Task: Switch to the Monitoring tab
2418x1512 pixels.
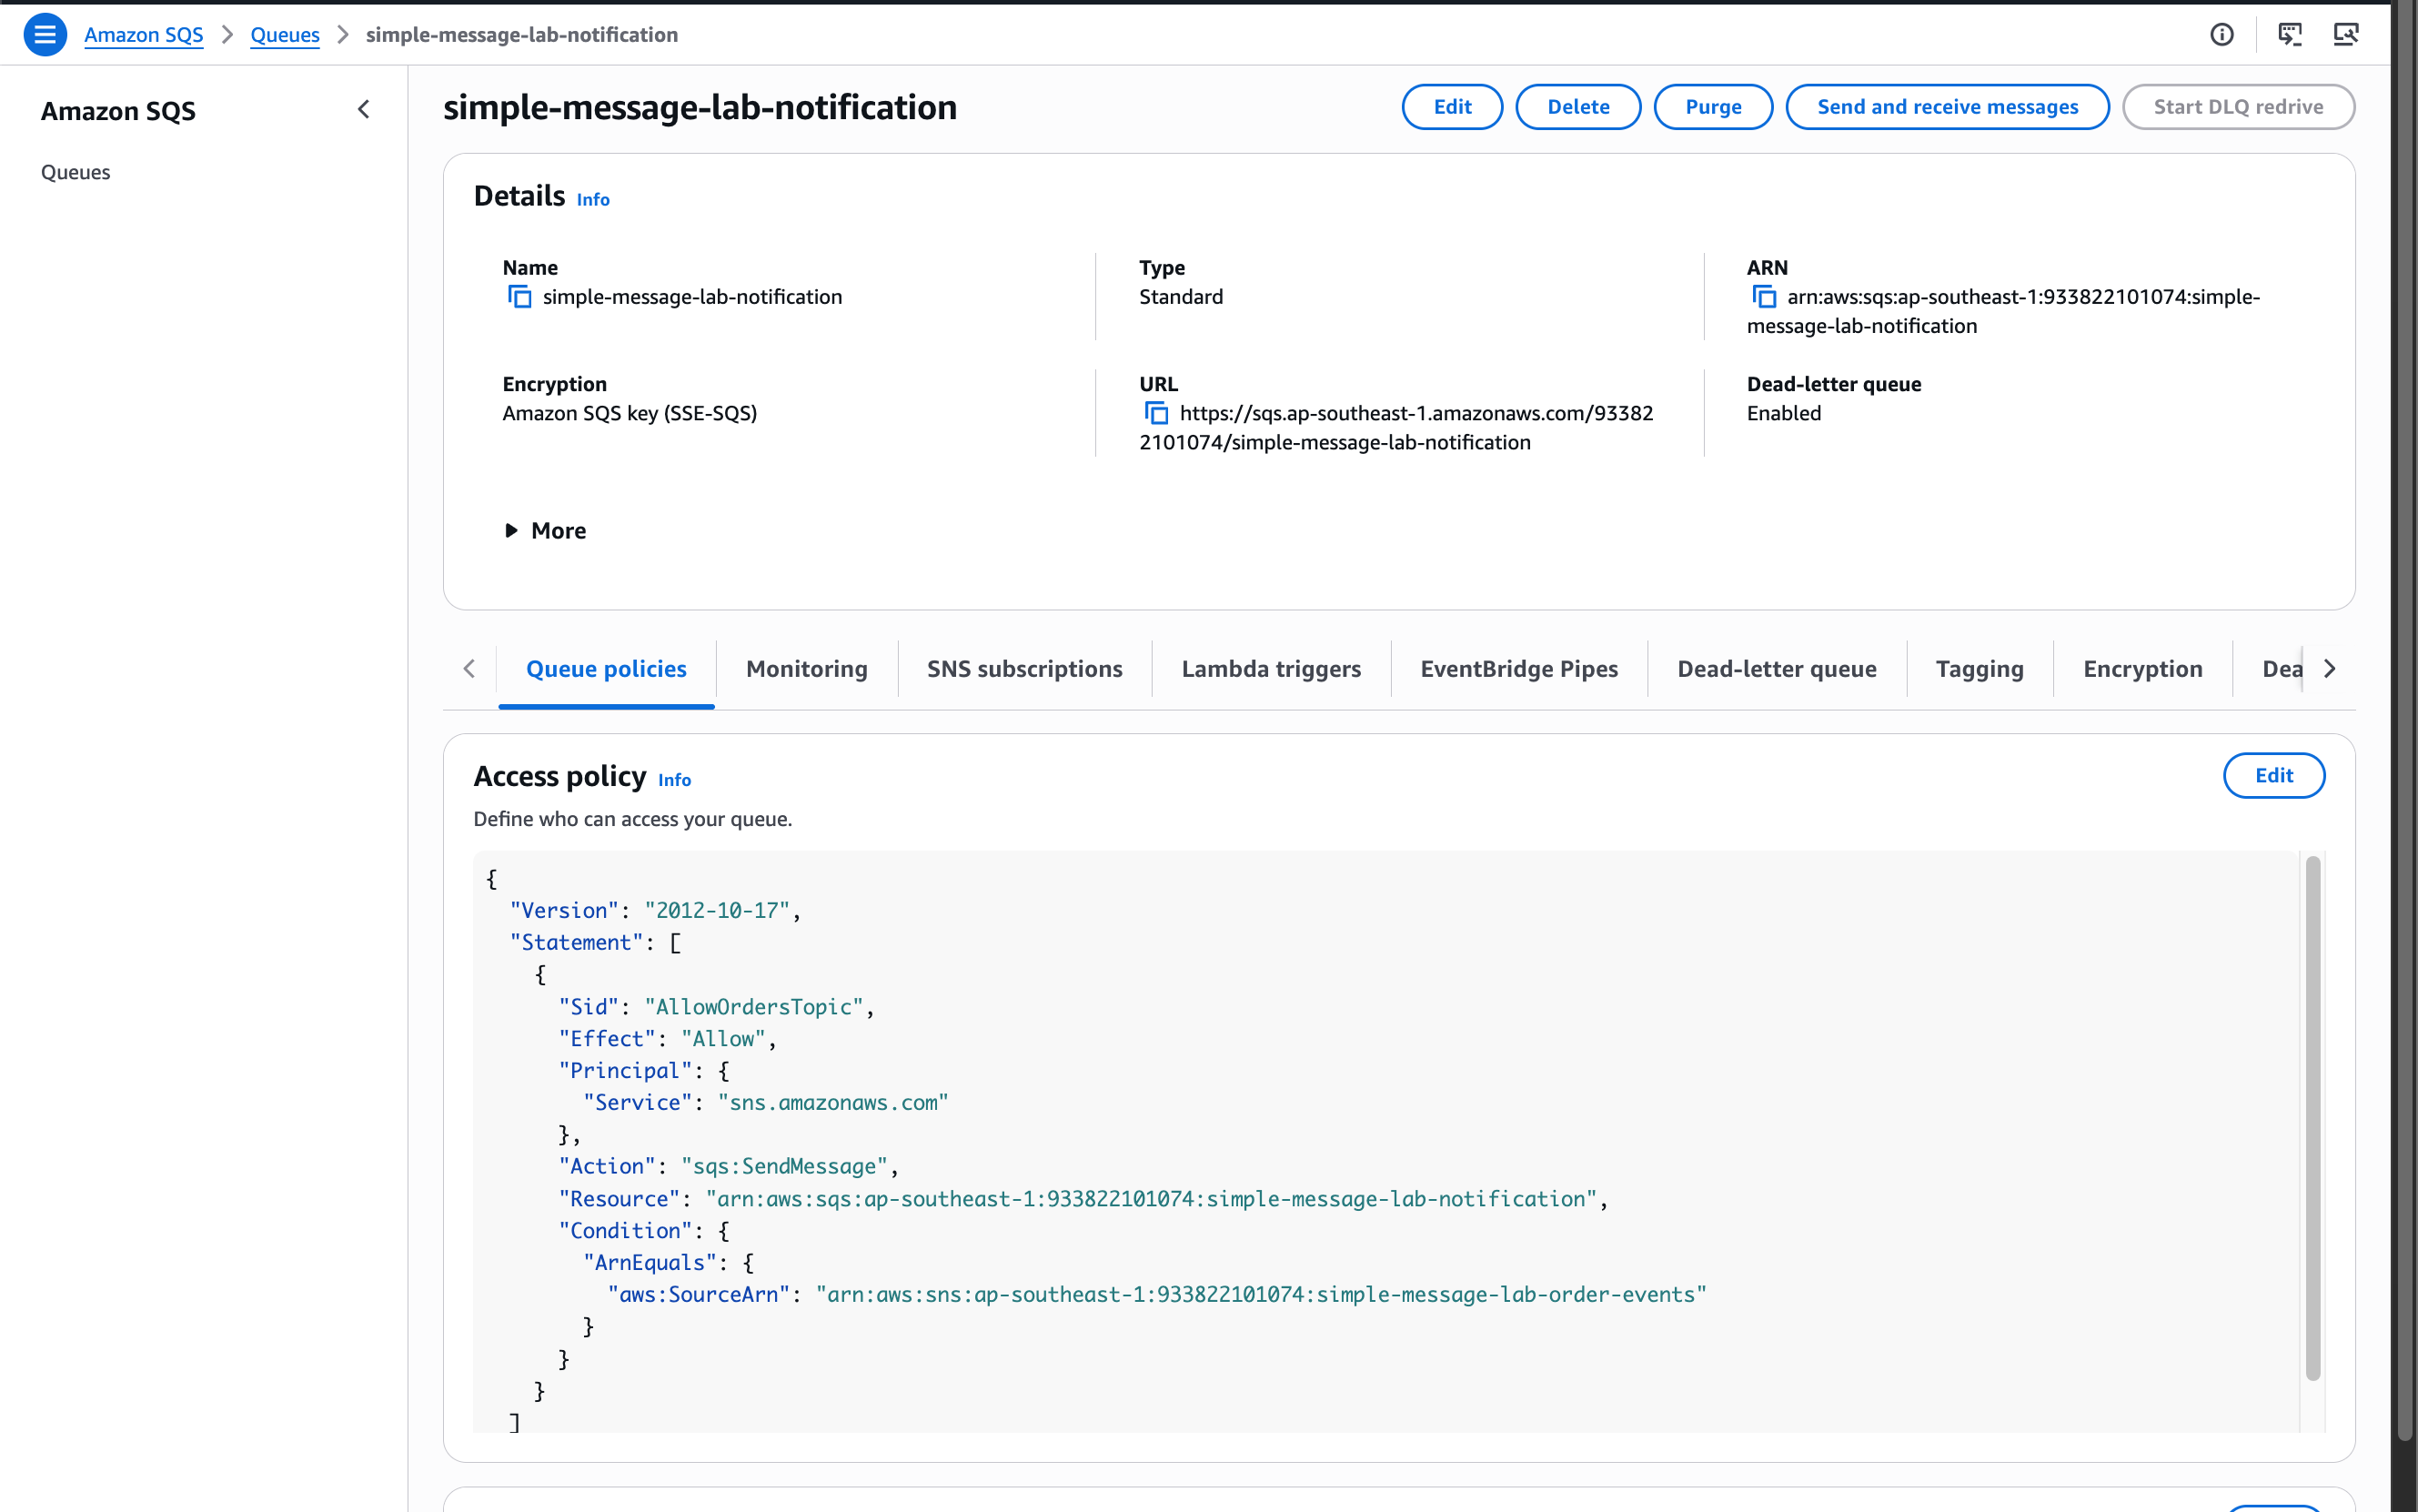Action: click(x=807, y=669)
